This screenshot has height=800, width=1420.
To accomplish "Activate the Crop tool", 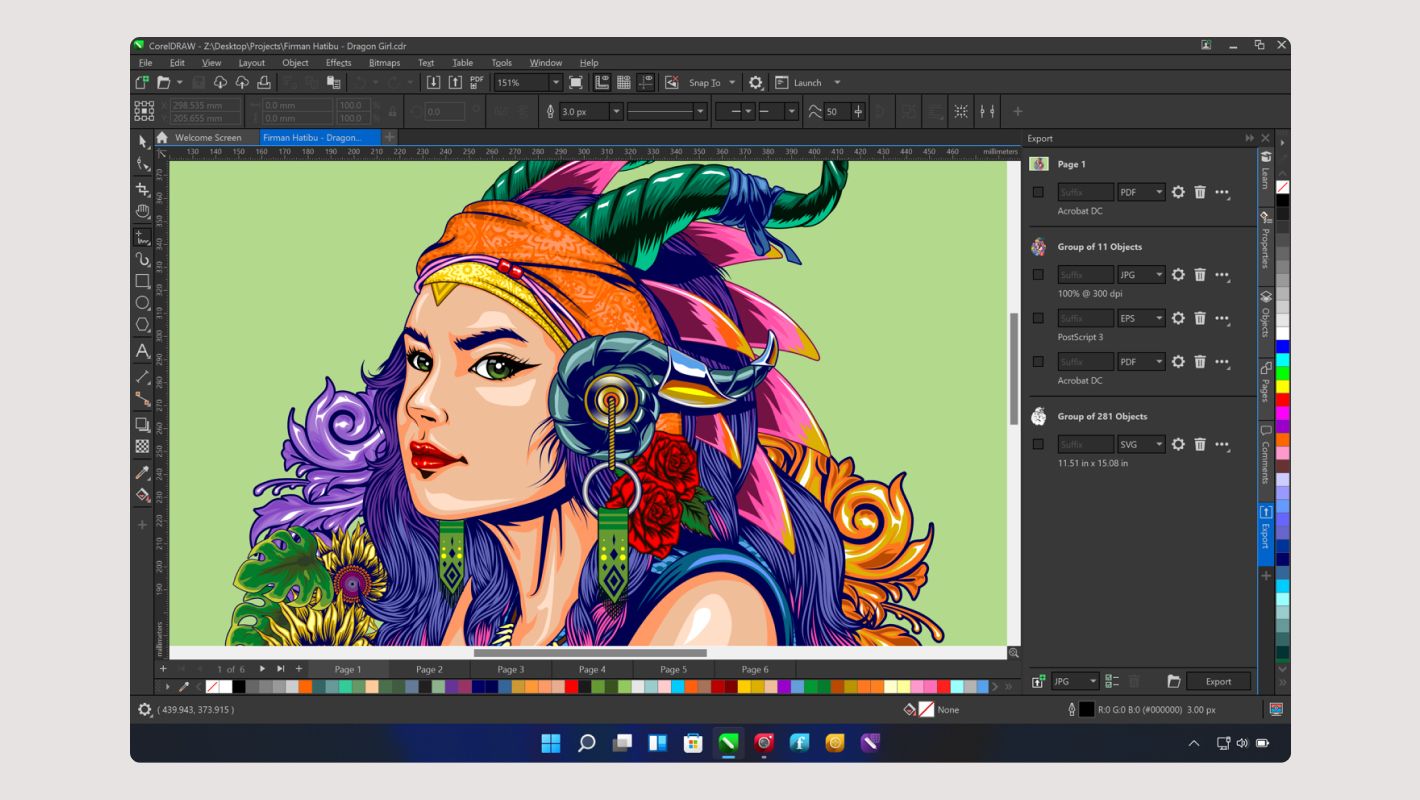I will coord(143,187).
